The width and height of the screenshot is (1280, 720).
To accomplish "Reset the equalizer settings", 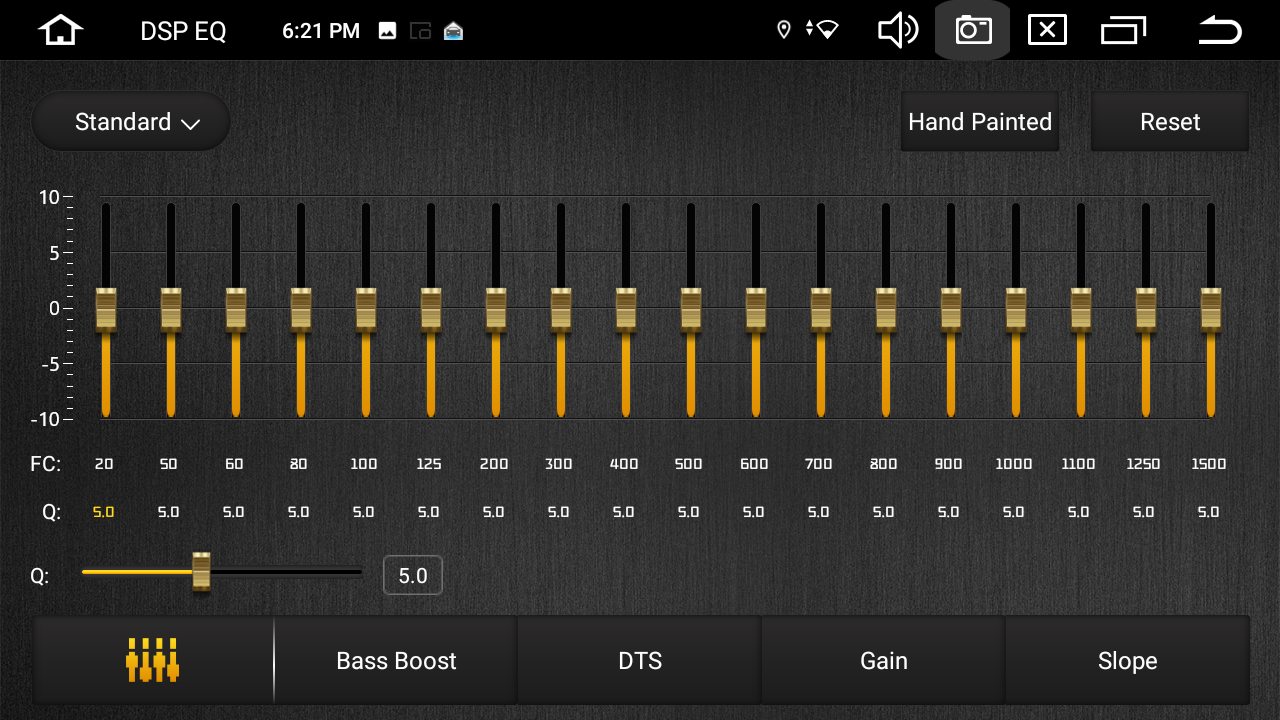I will [x=1169, y=122].
